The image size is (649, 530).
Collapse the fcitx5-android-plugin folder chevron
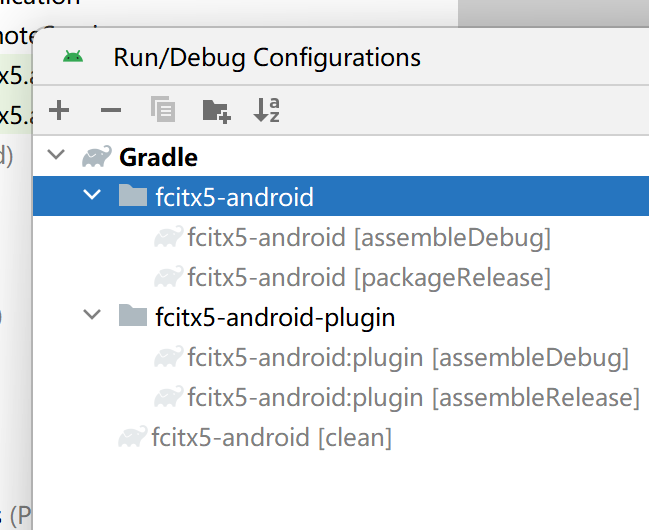(x=93, y=317)
